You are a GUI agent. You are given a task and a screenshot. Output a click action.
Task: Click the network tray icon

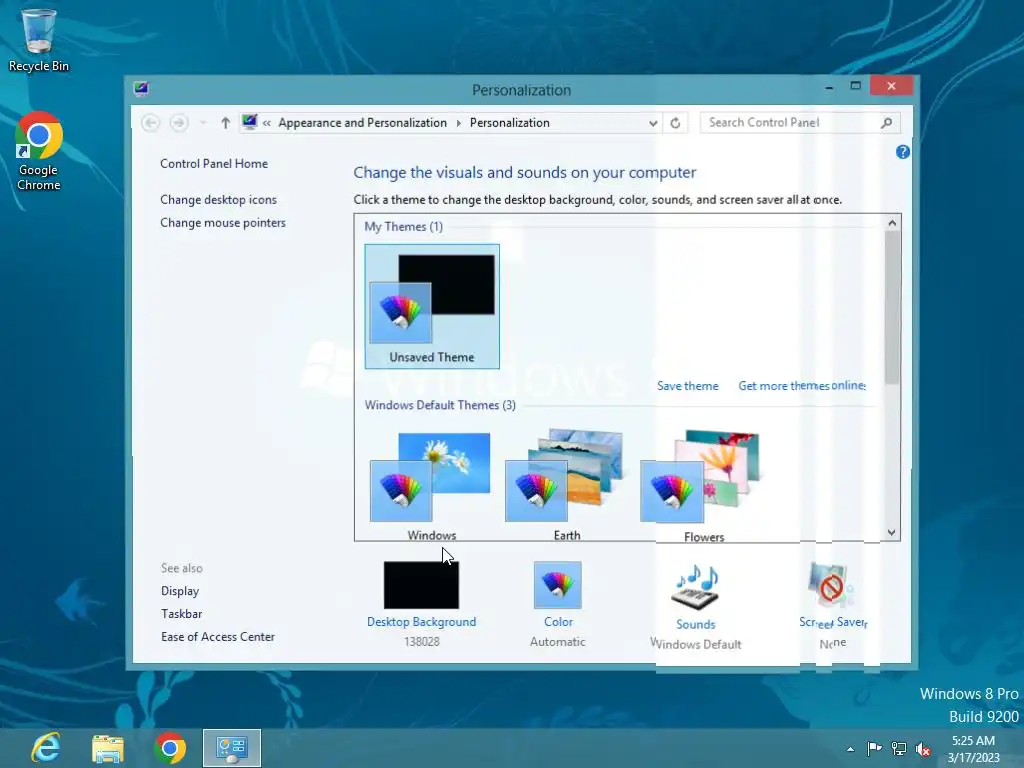coord(899,749)
